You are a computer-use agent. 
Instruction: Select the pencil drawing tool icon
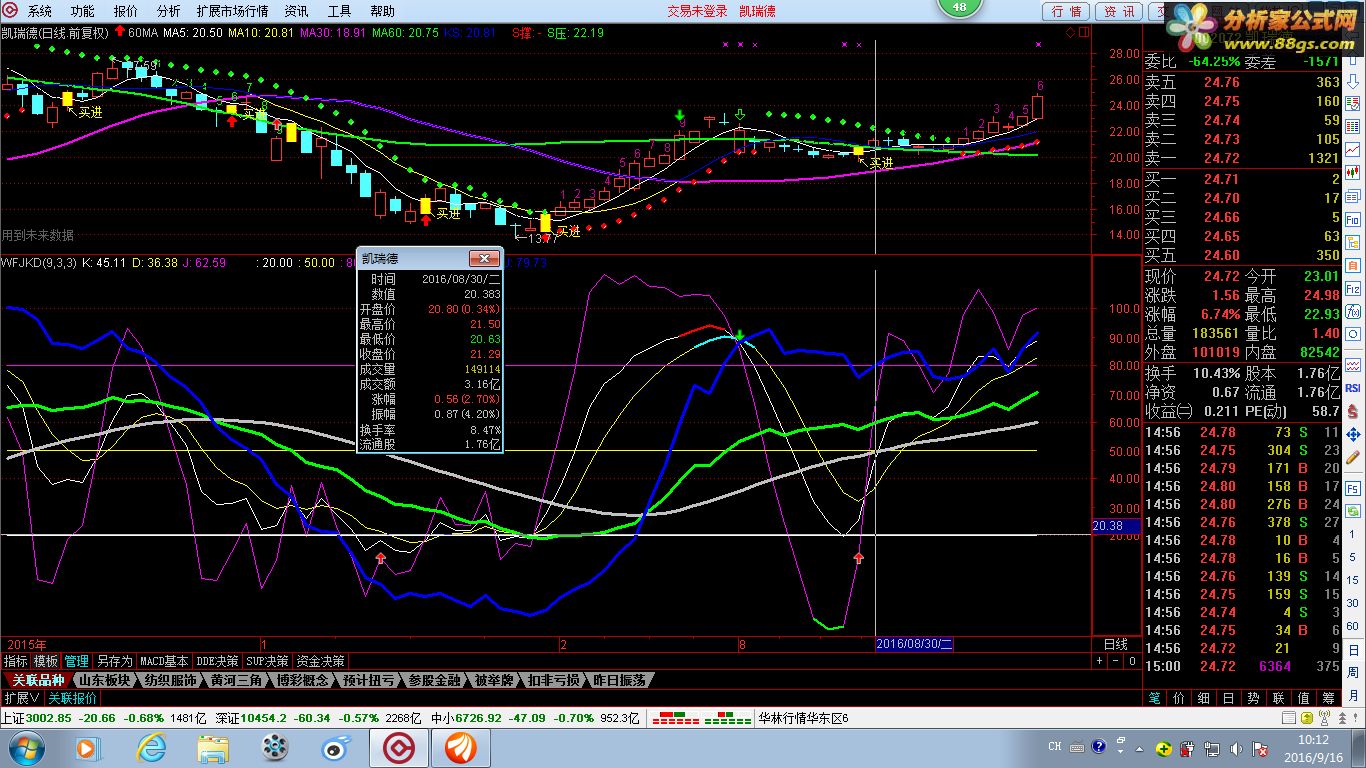tap(1351, 457)
